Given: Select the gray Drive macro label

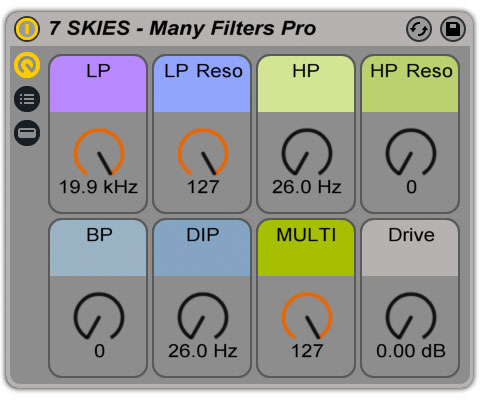Looking at the screenshot, I should [x=410, y=248].
